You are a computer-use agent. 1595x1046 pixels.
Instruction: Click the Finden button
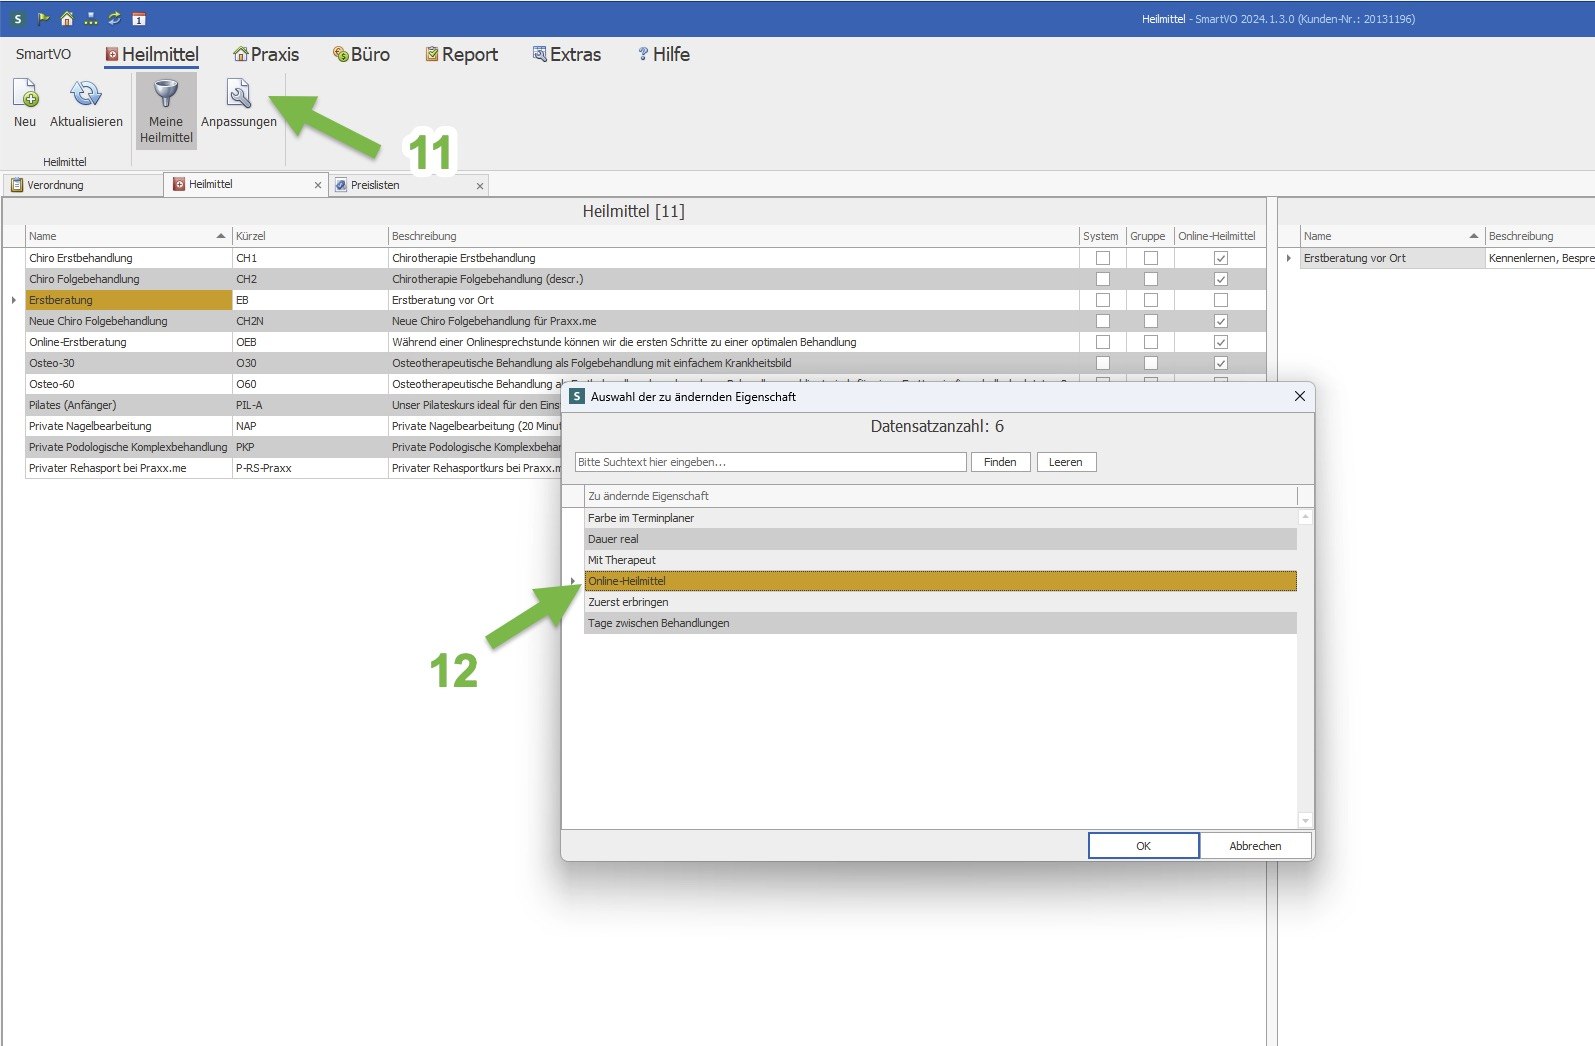click(1000, 462)
